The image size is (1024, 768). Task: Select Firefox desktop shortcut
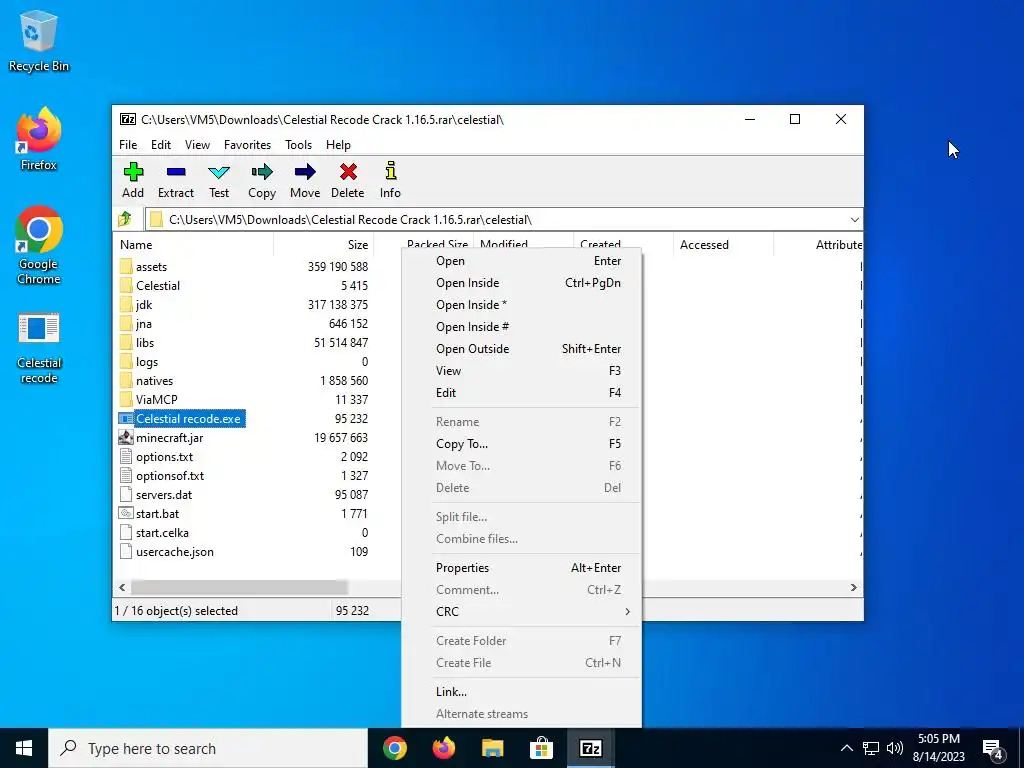pos(39,139)
